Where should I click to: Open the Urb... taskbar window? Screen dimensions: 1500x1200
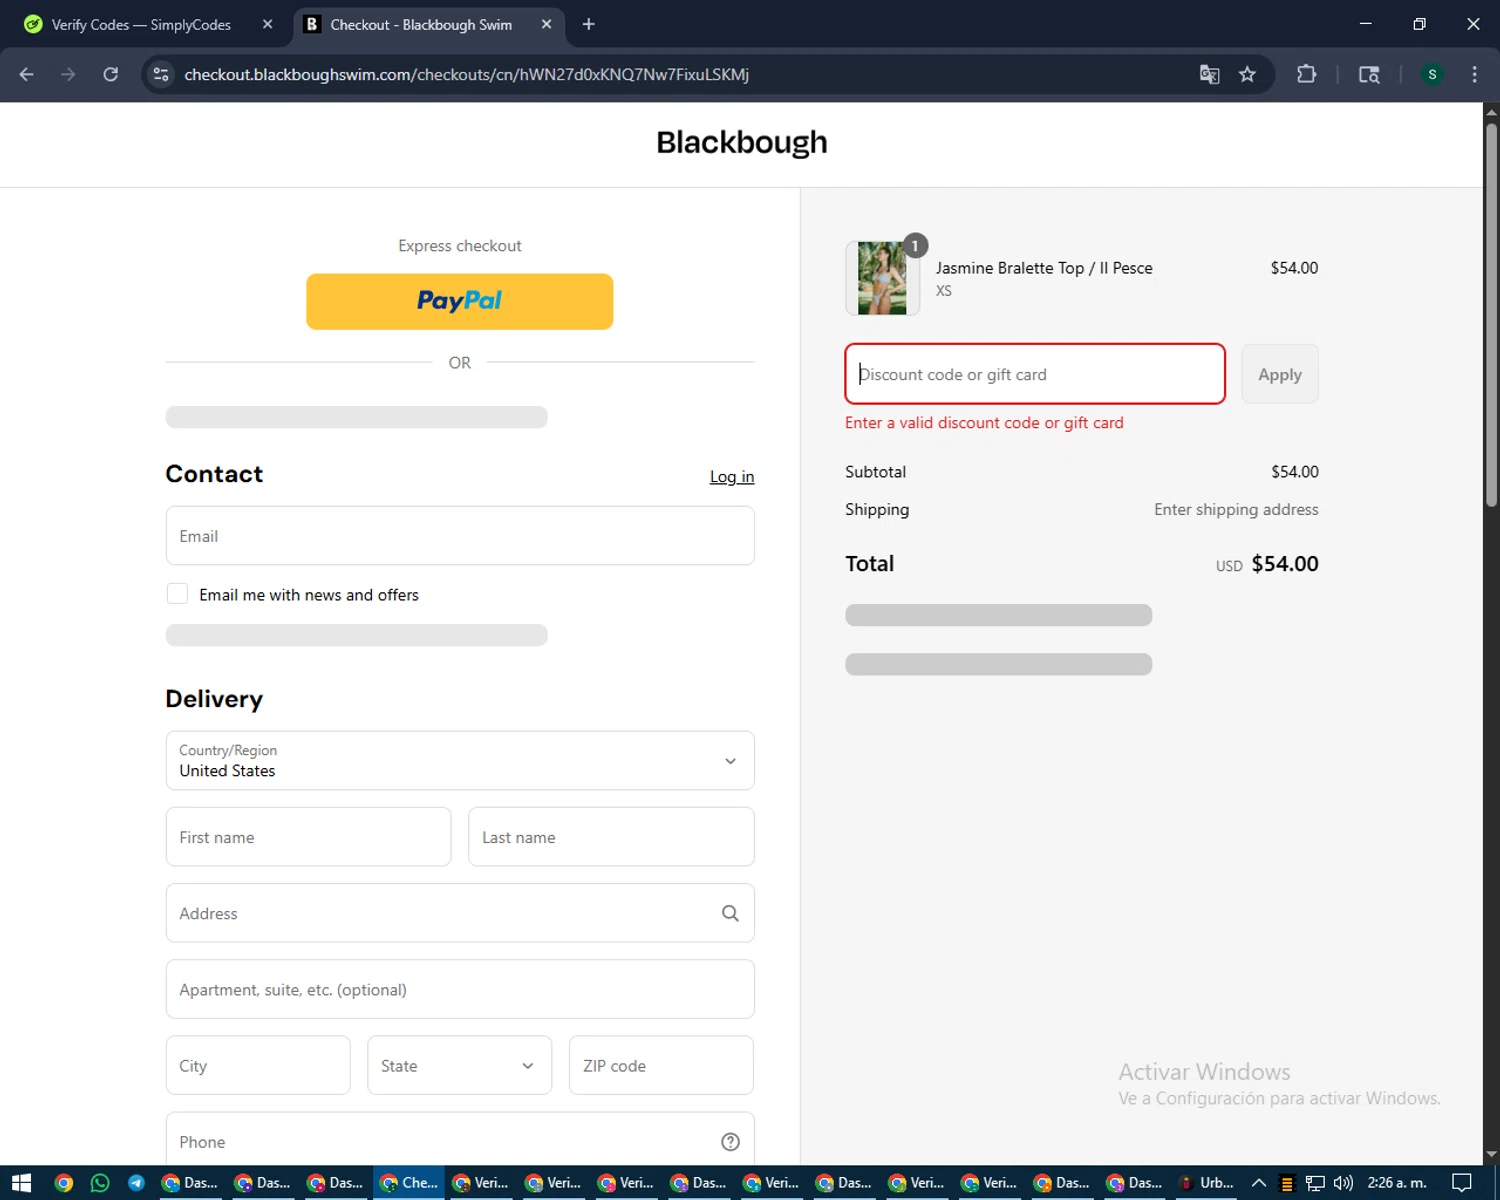coord(1207,1183)
